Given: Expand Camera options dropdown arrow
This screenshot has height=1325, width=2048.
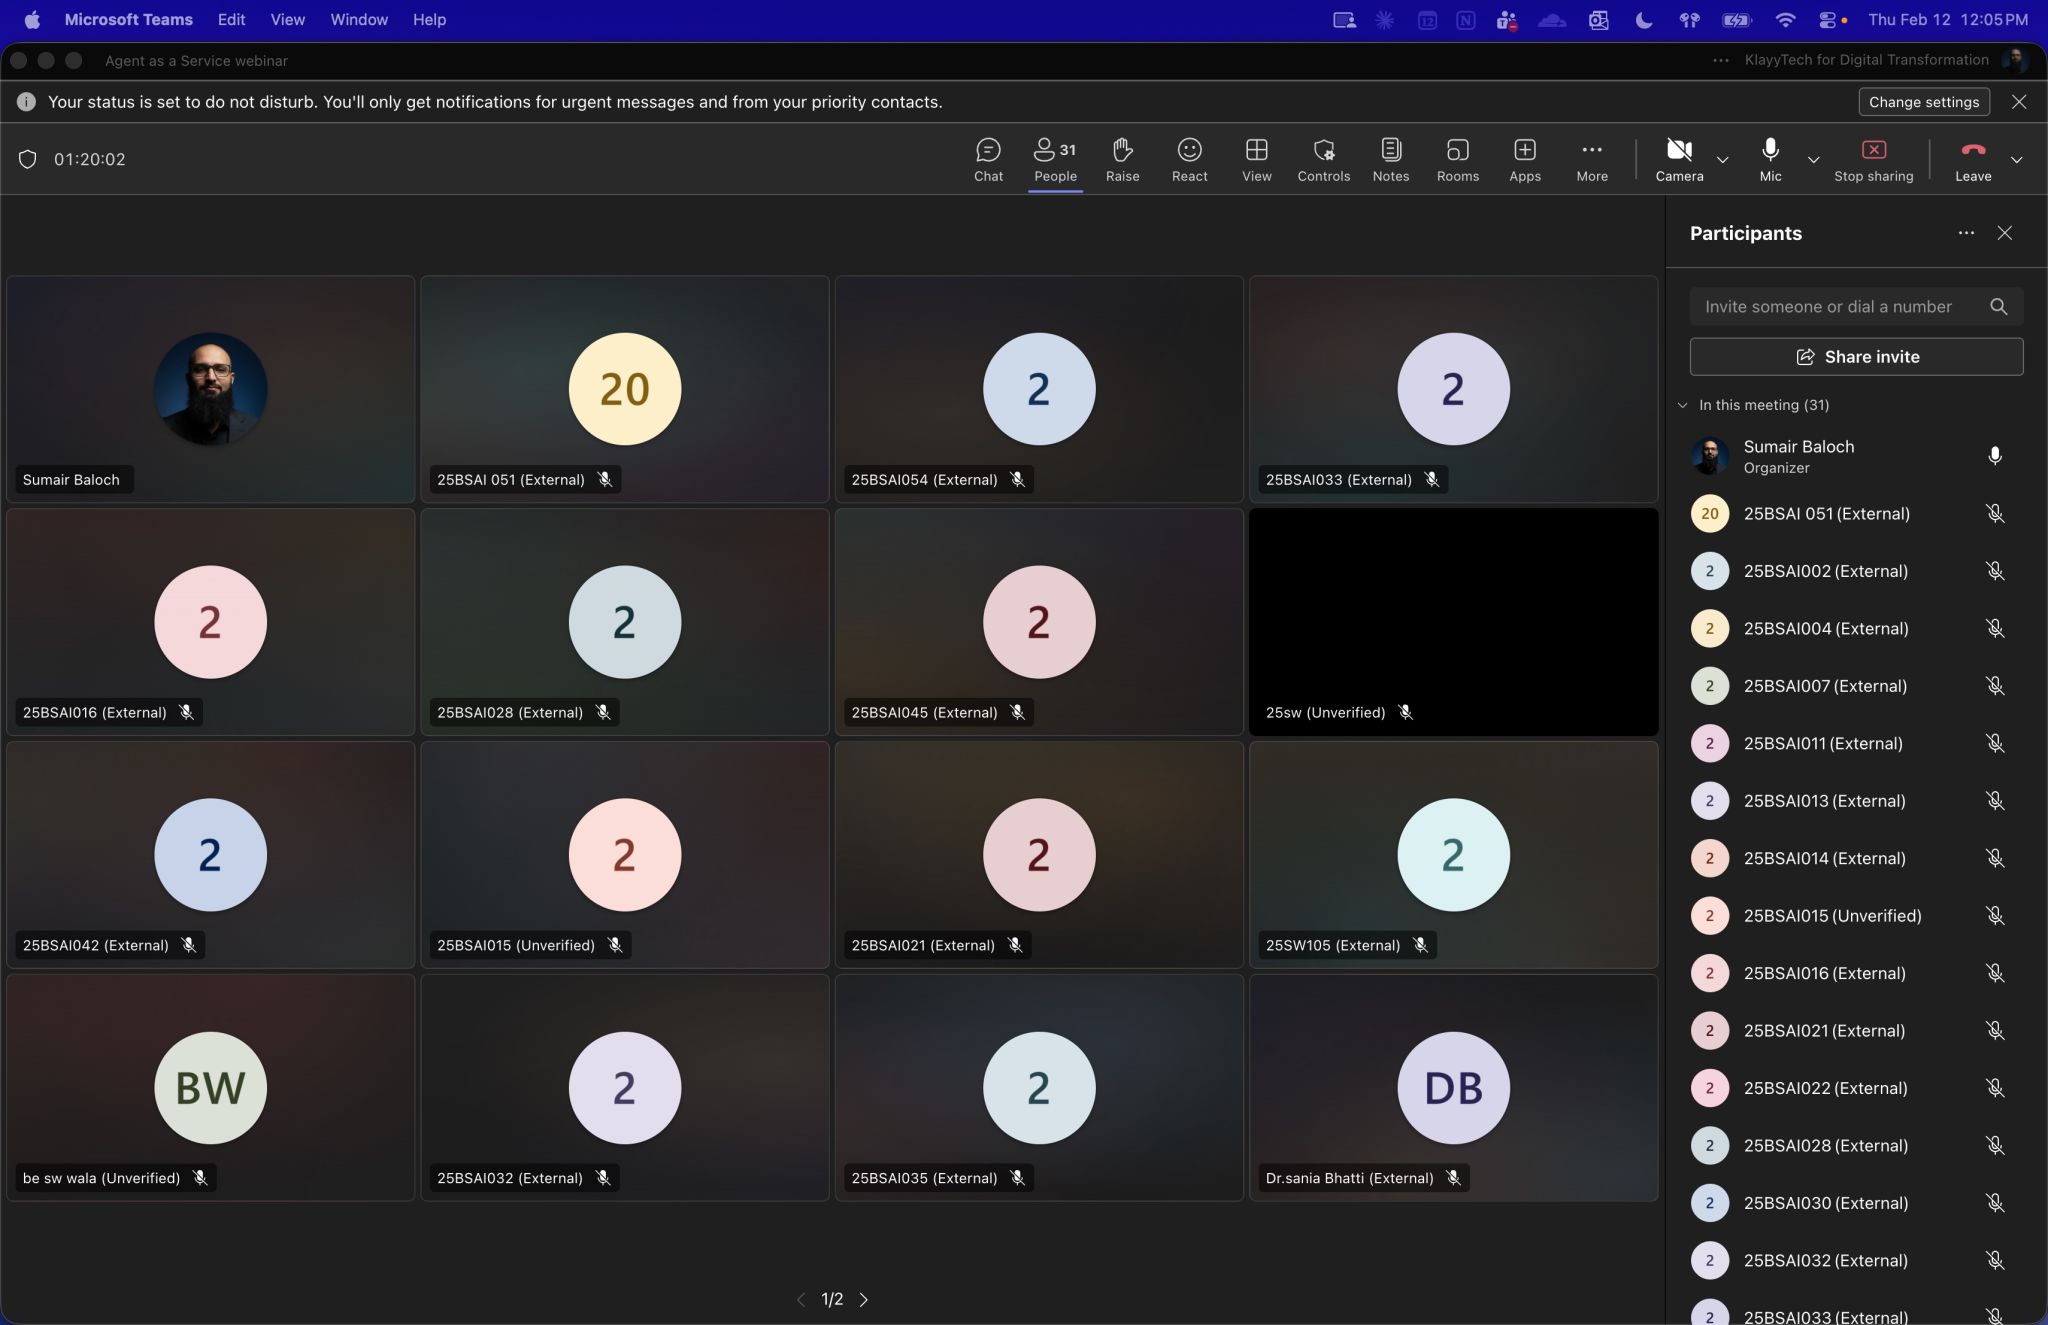Looking at the screenshot, I should tap(1722, 160).
